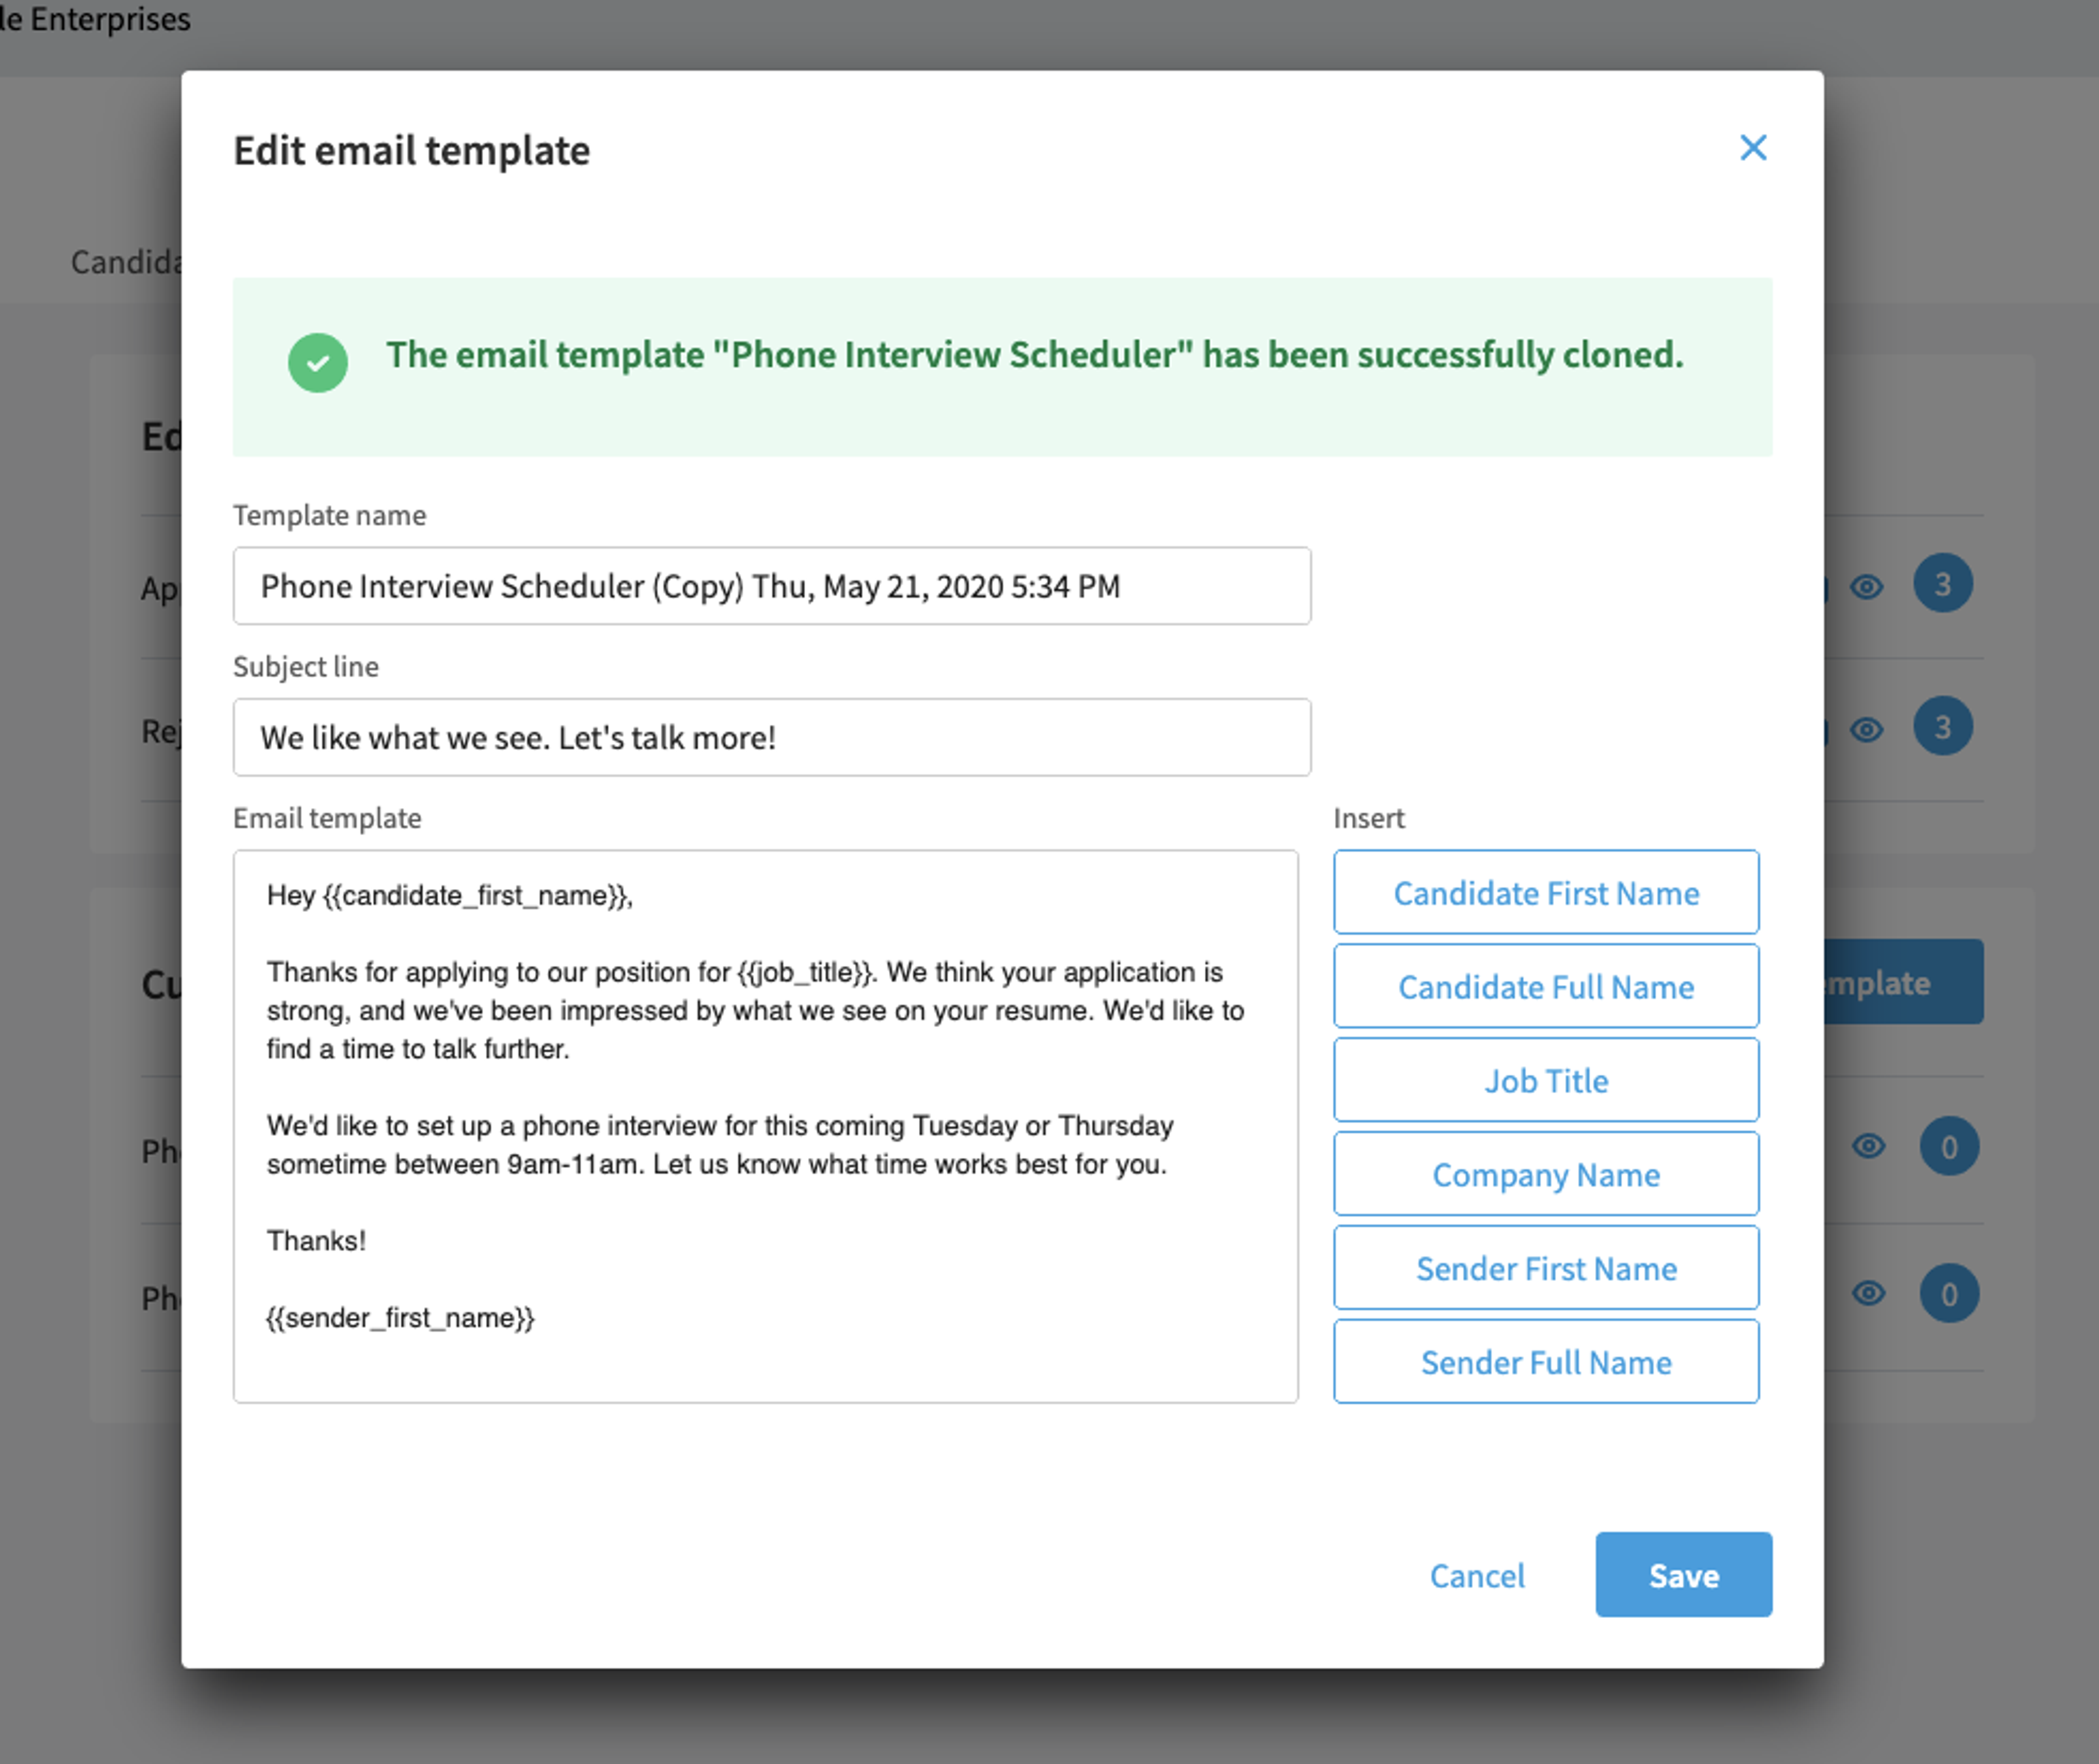The height and width of the screenshot is (1764, 2099).
Task: Click inside the Email template body text area
Action: (766, 1127)
